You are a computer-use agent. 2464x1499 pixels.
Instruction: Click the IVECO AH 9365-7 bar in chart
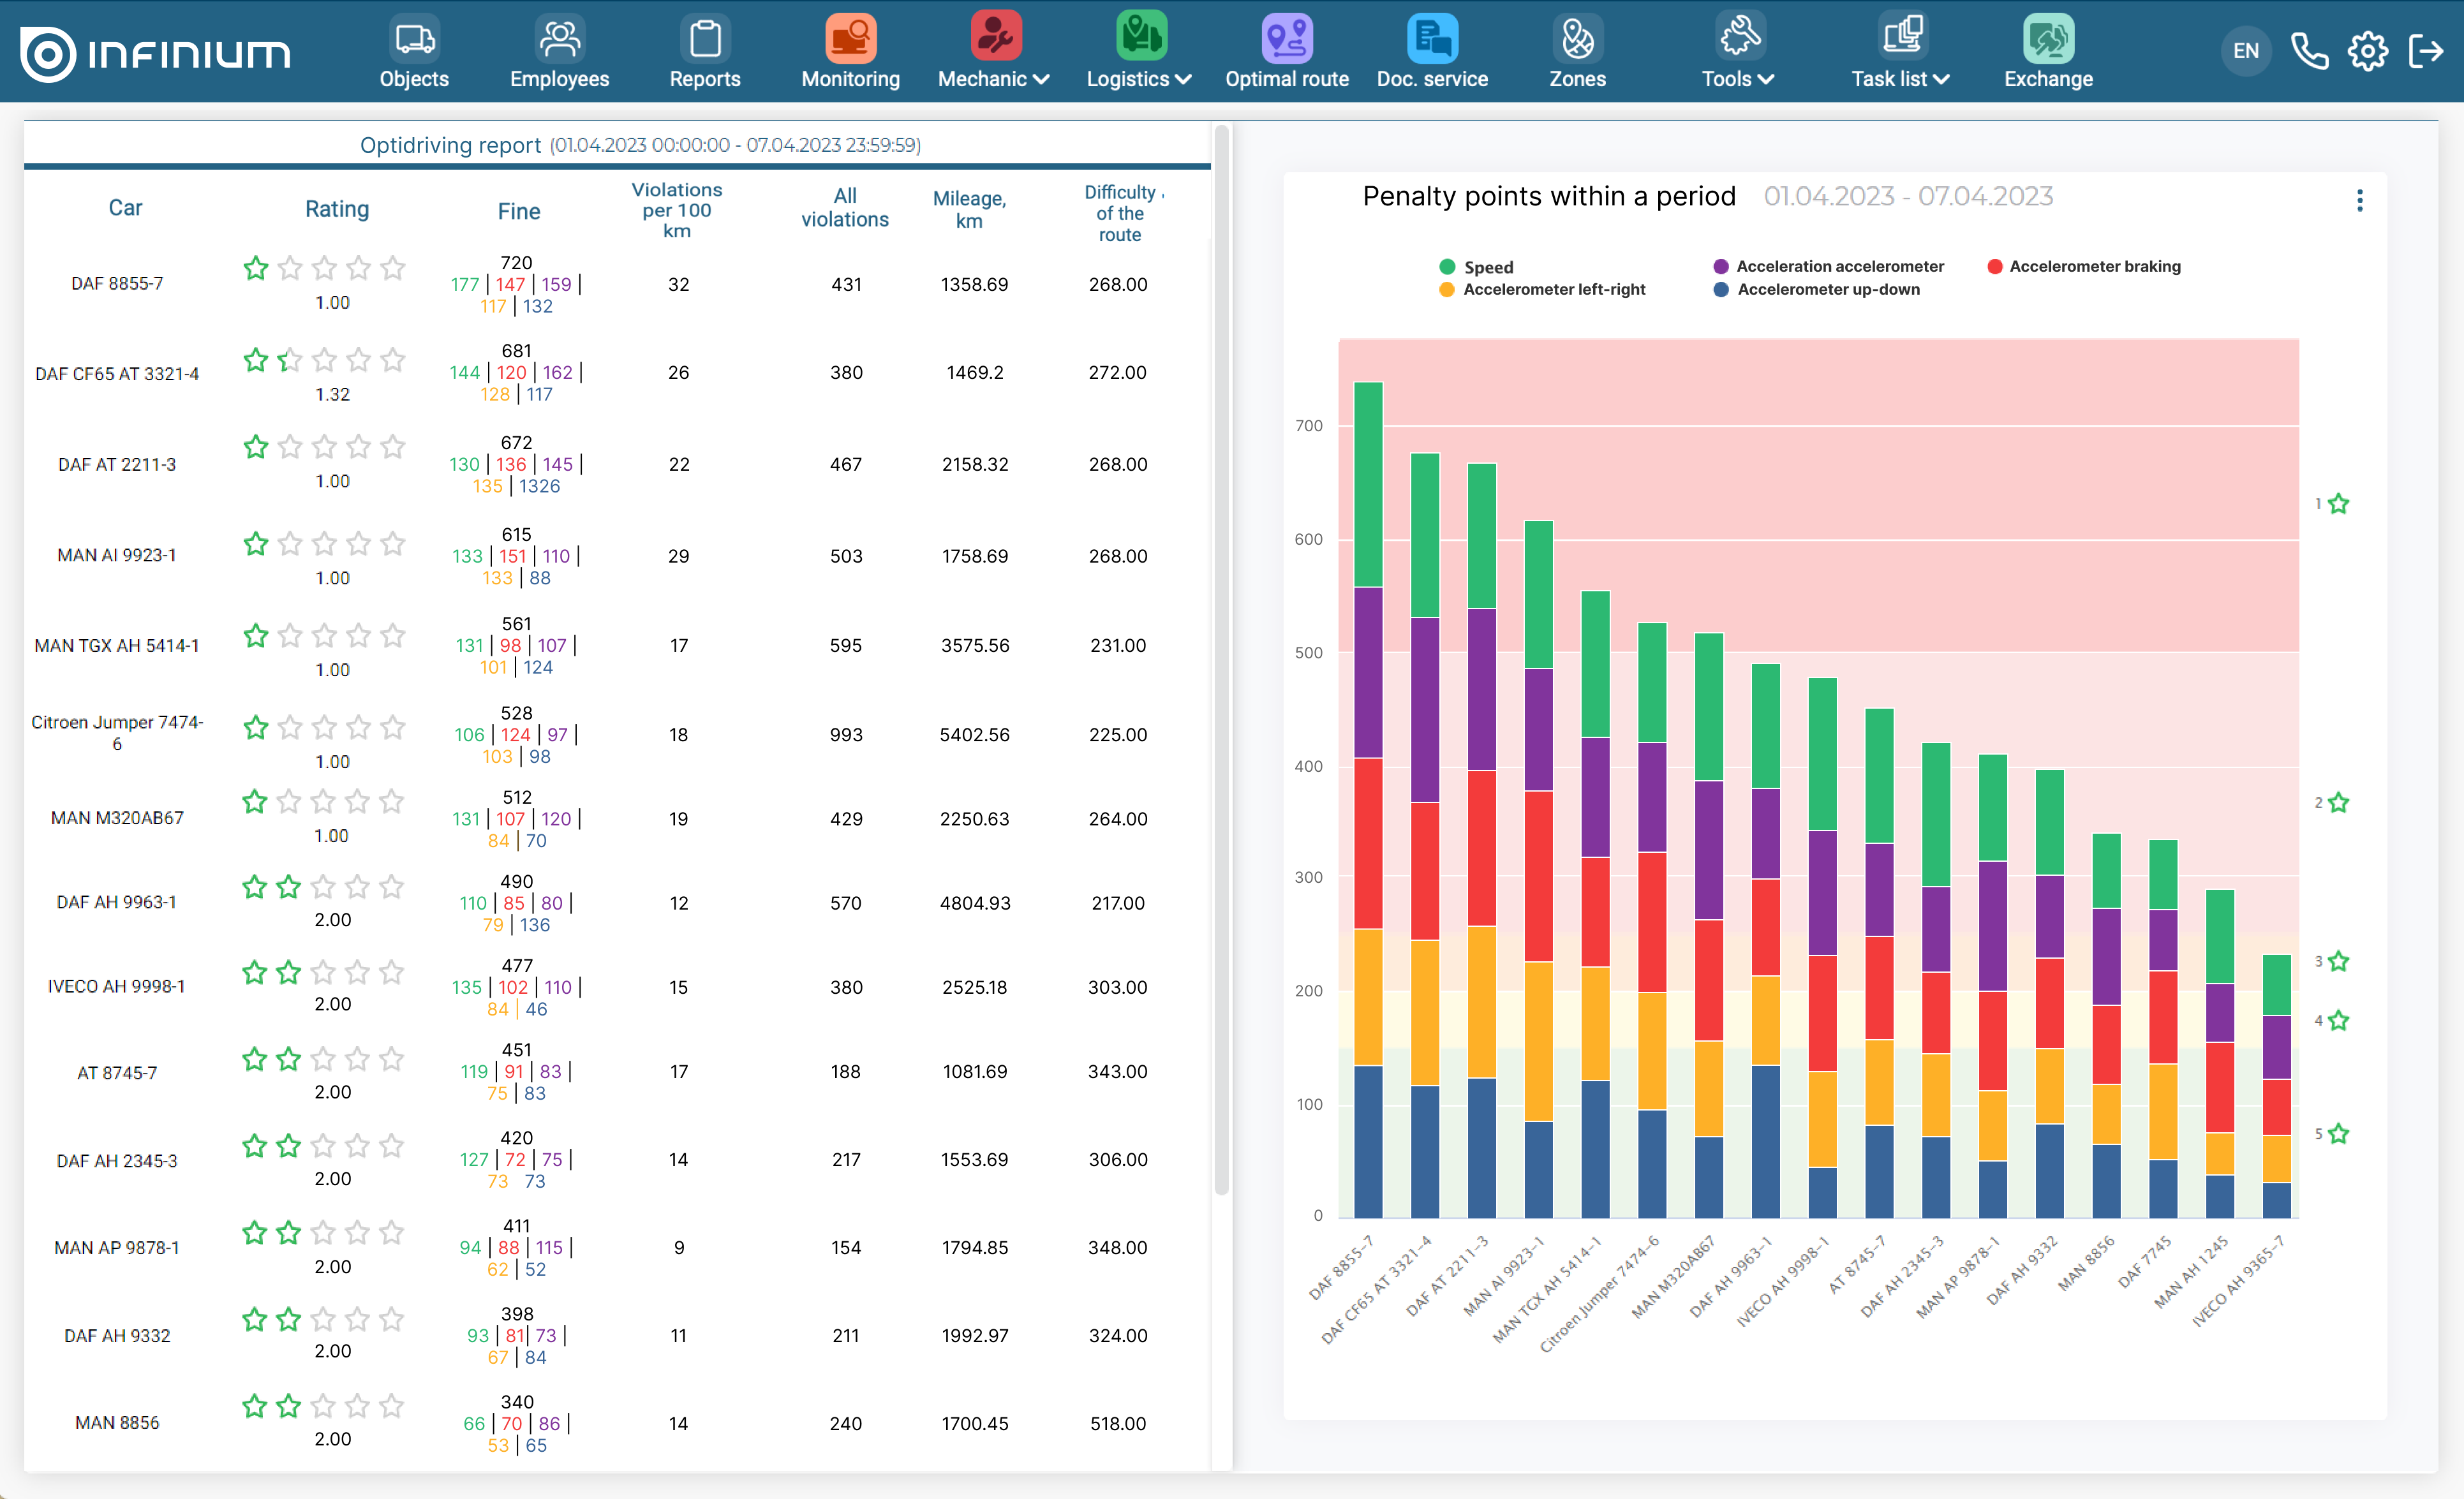pos(2277,1086)
